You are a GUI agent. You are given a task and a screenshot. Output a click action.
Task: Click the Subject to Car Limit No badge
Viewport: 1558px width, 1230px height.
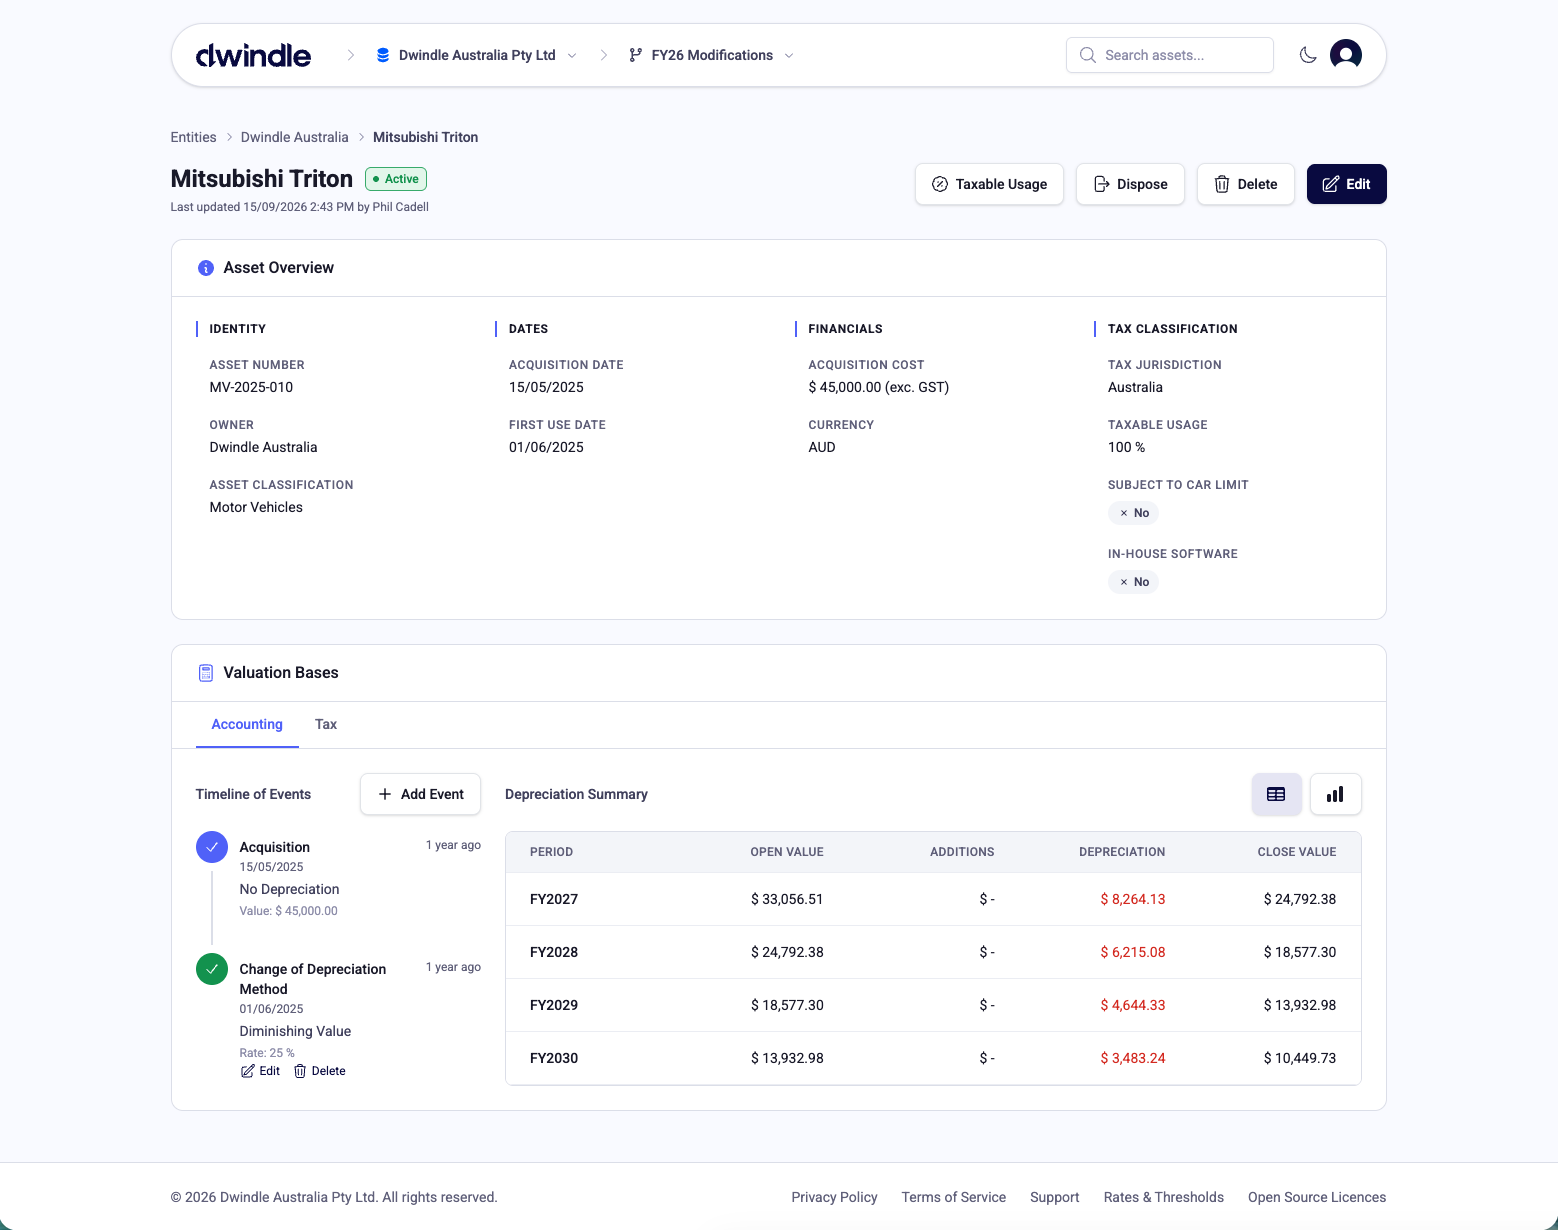(x=1133, y=513)
